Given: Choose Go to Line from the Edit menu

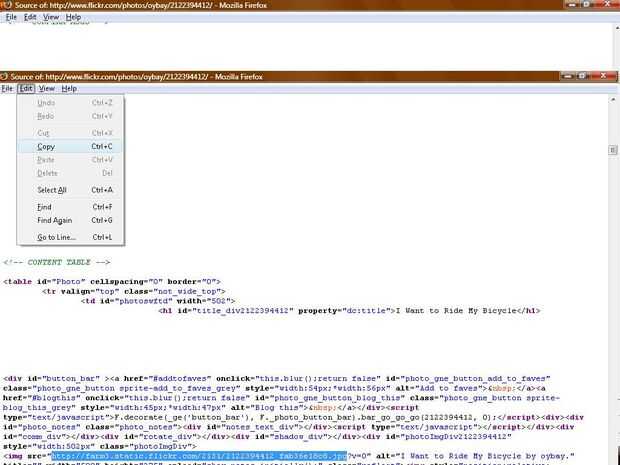Looking at the screenshot, I should click(x=70, y=237).
